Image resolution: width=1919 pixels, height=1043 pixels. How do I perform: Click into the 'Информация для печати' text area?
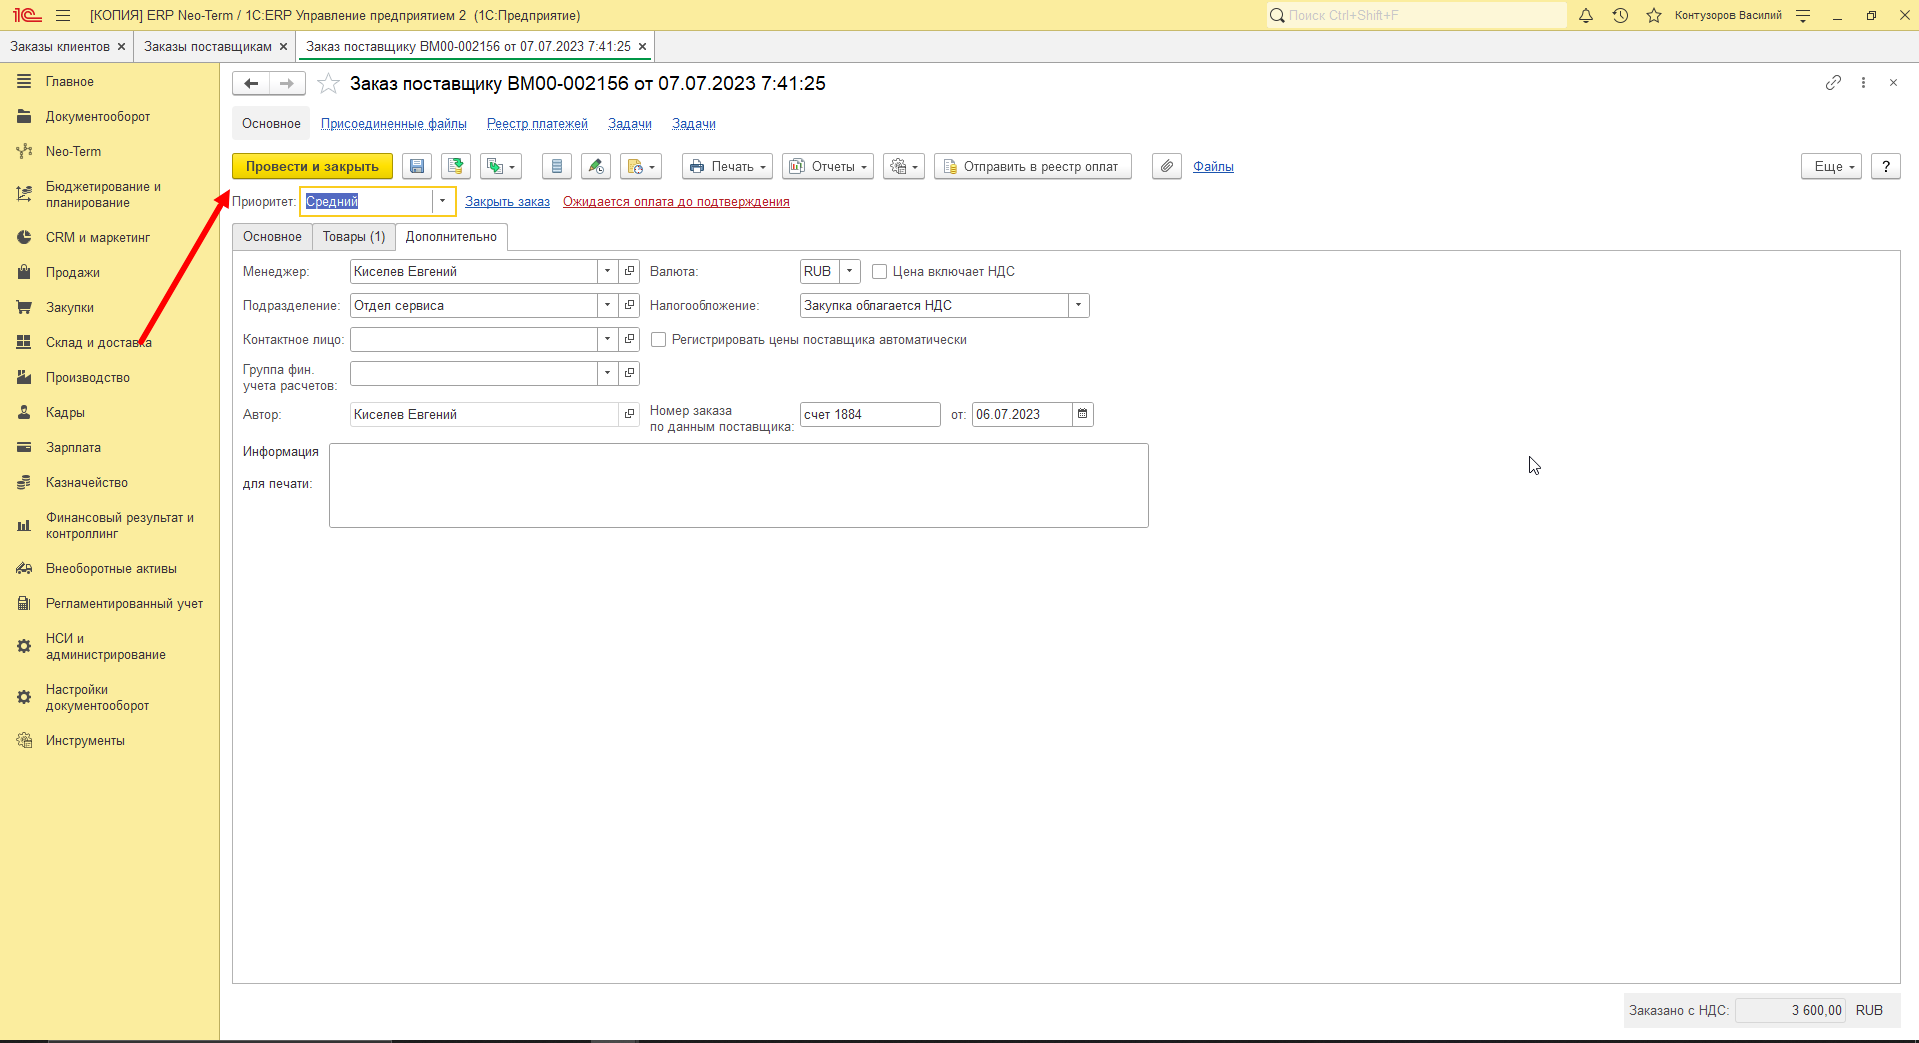pos(739,485)
